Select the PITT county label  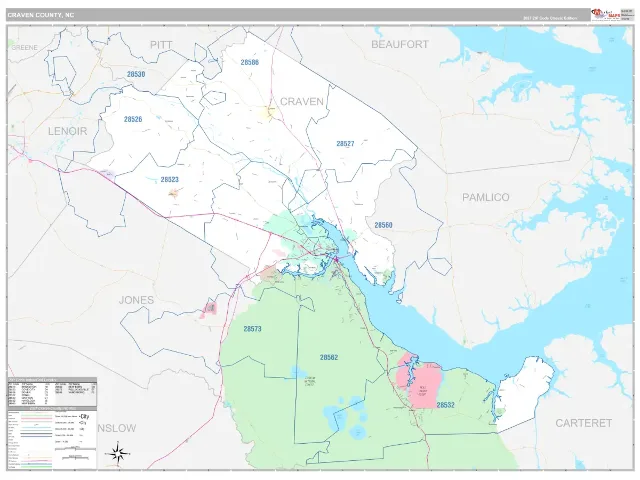coord(161,45)
